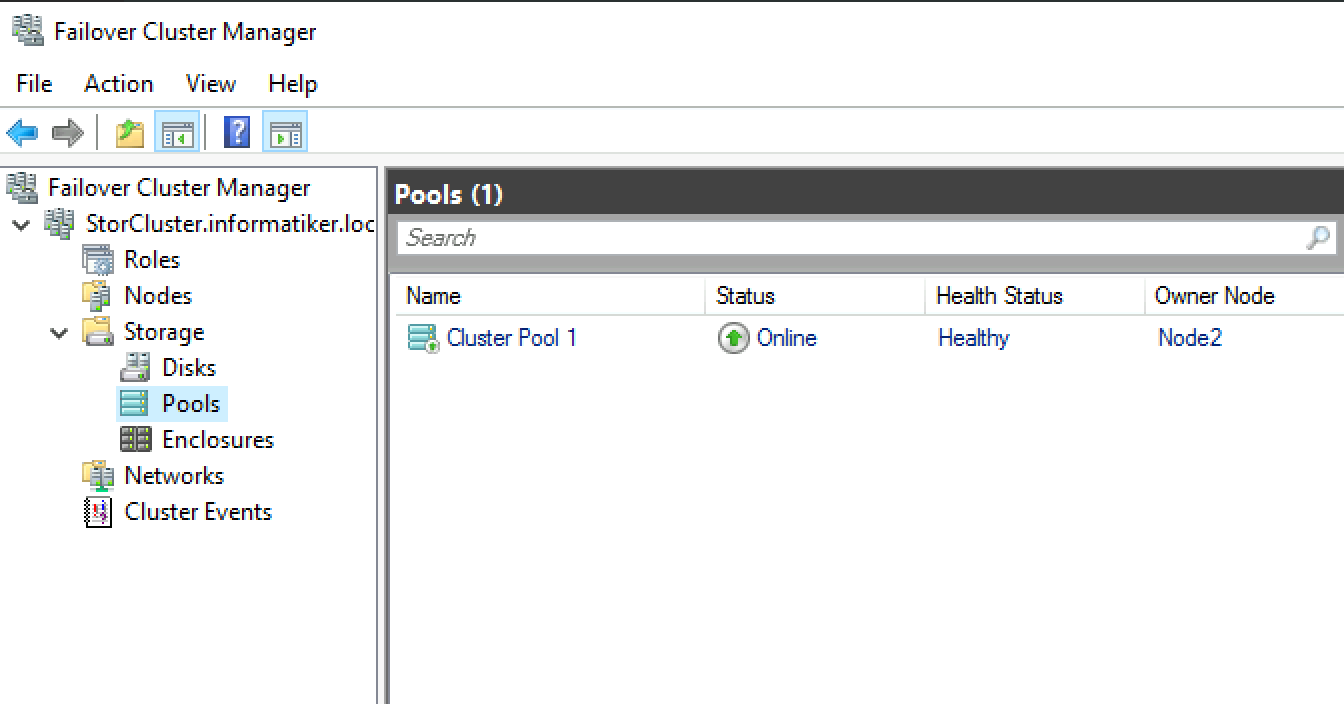Collapse the StorCluster.informatiker tree node
Viewport: 1344px width, 704px height.
[22, 224]
